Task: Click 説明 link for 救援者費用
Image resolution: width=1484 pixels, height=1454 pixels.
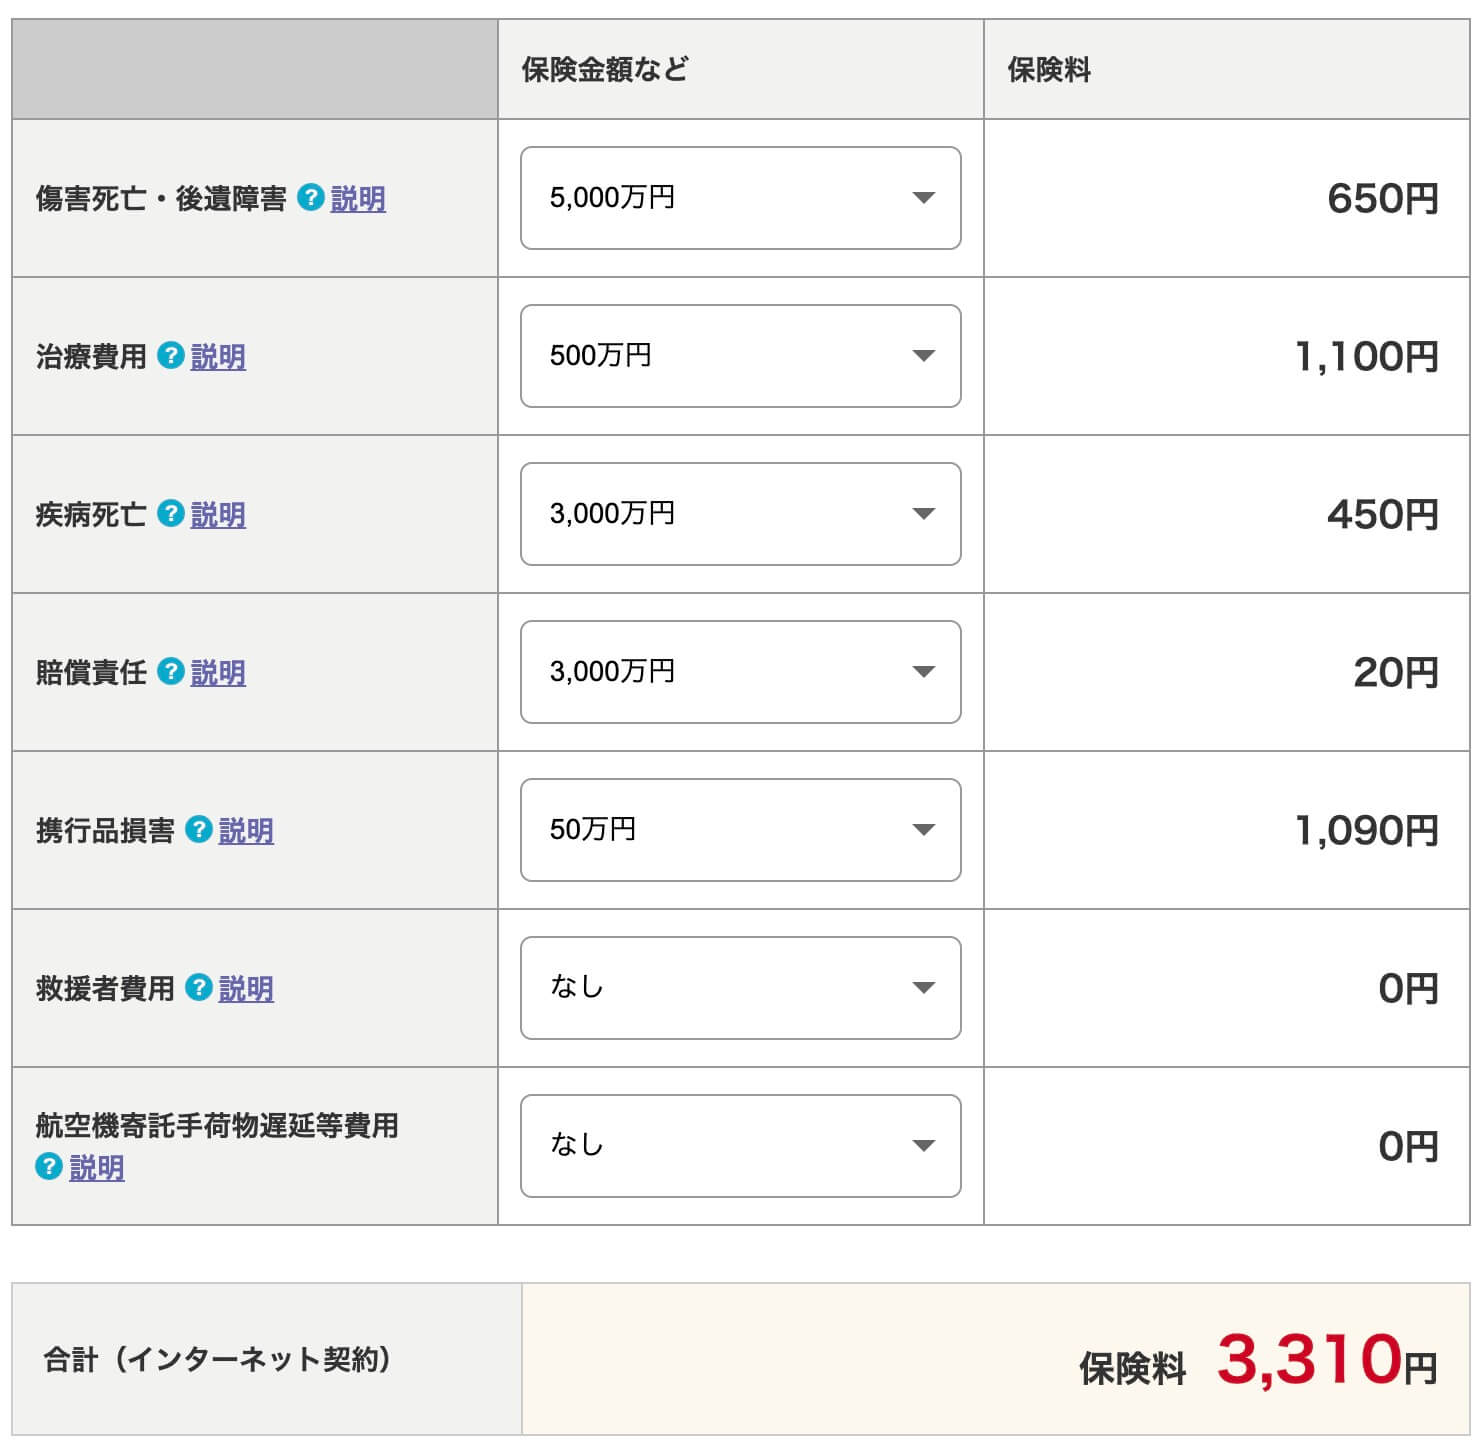Action: (x=246, y=989)
